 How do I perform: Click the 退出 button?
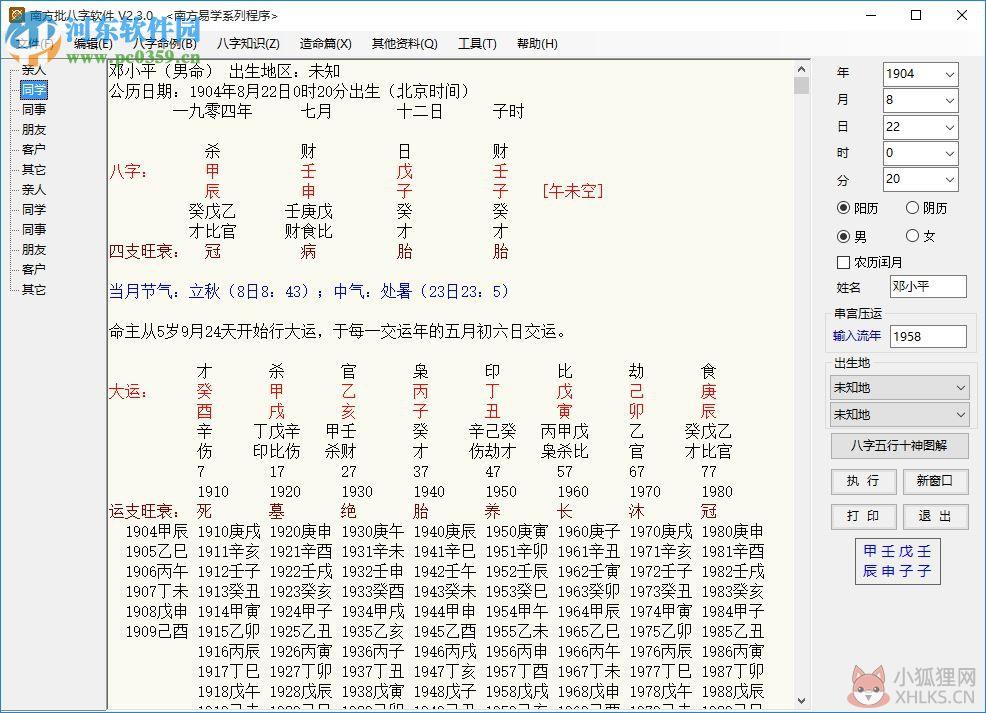[x=935, y=516]
